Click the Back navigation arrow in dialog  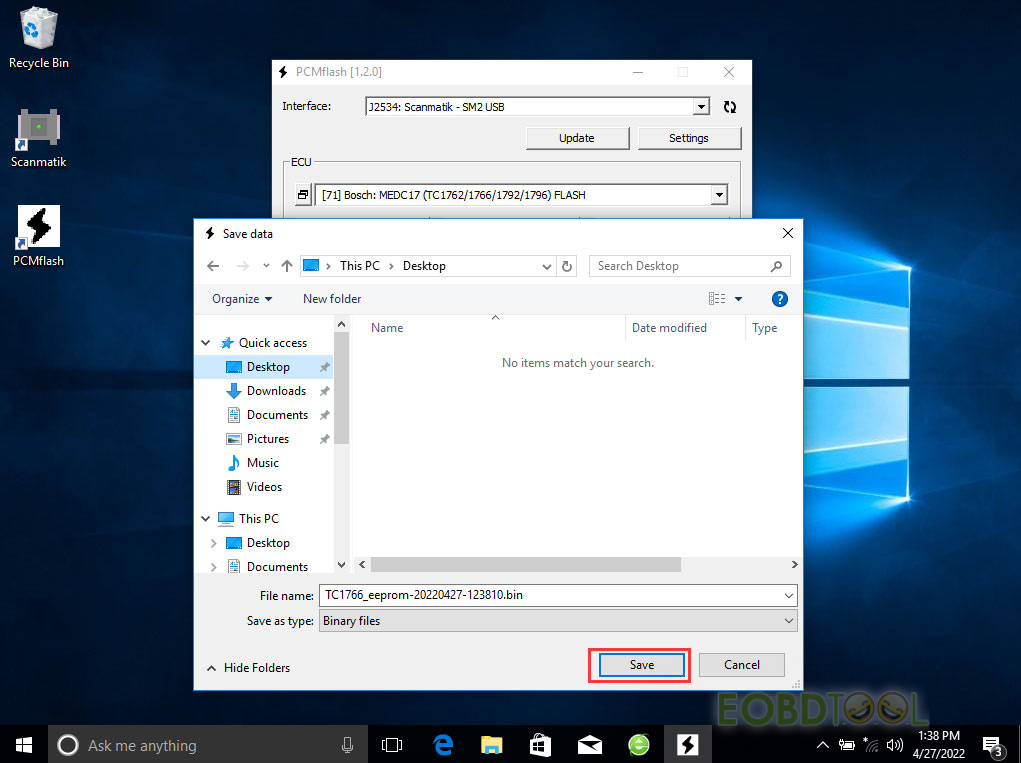[x=213, y=266]
